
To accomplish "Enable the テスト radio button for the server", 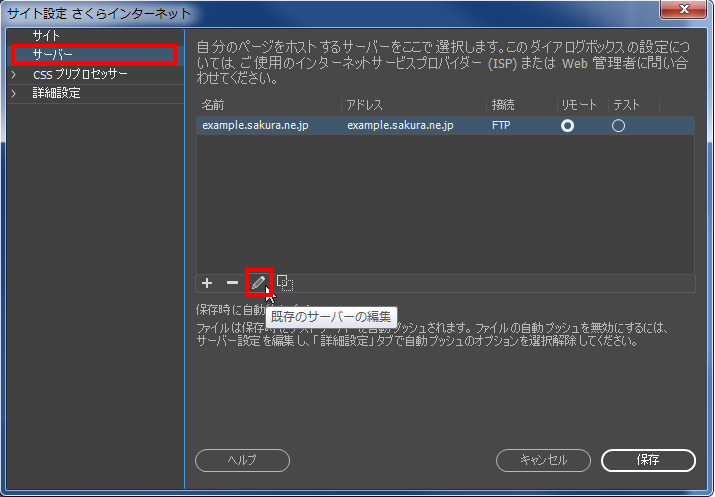I will coord(618,126).
